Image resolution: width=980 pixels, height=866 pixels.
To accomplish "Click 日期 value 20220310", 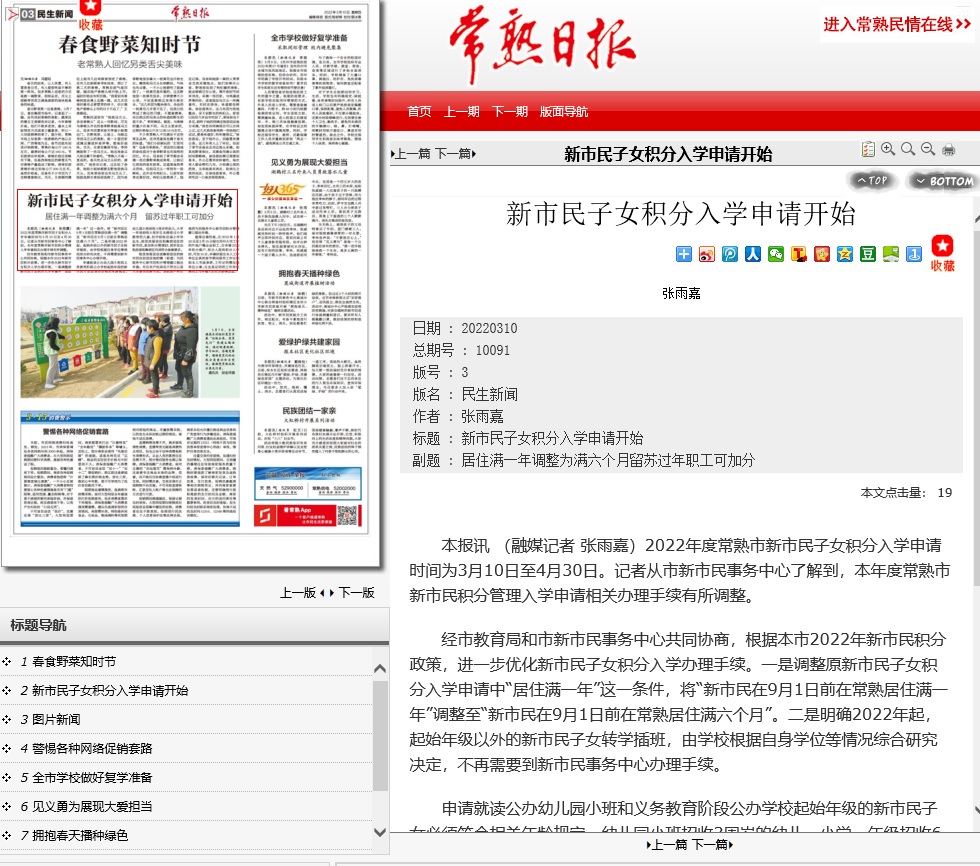I will pyautogui.click(x=489, y=328).
